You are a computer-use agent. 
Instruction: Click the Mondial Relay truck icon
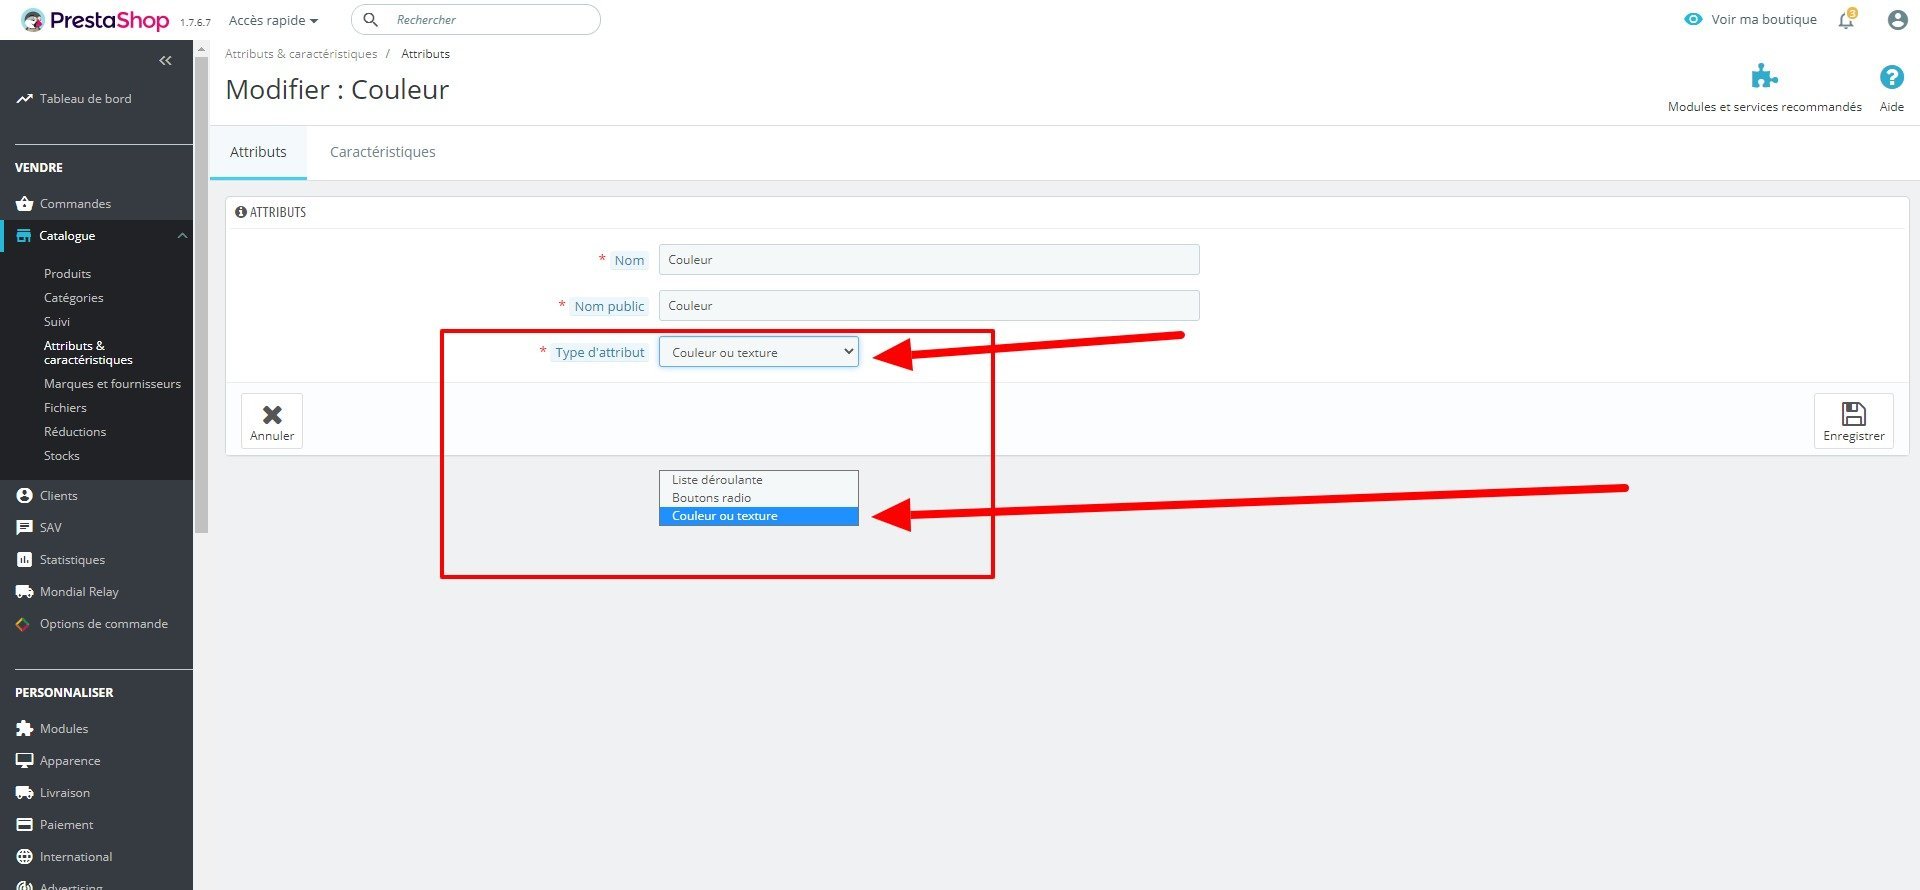24,592
